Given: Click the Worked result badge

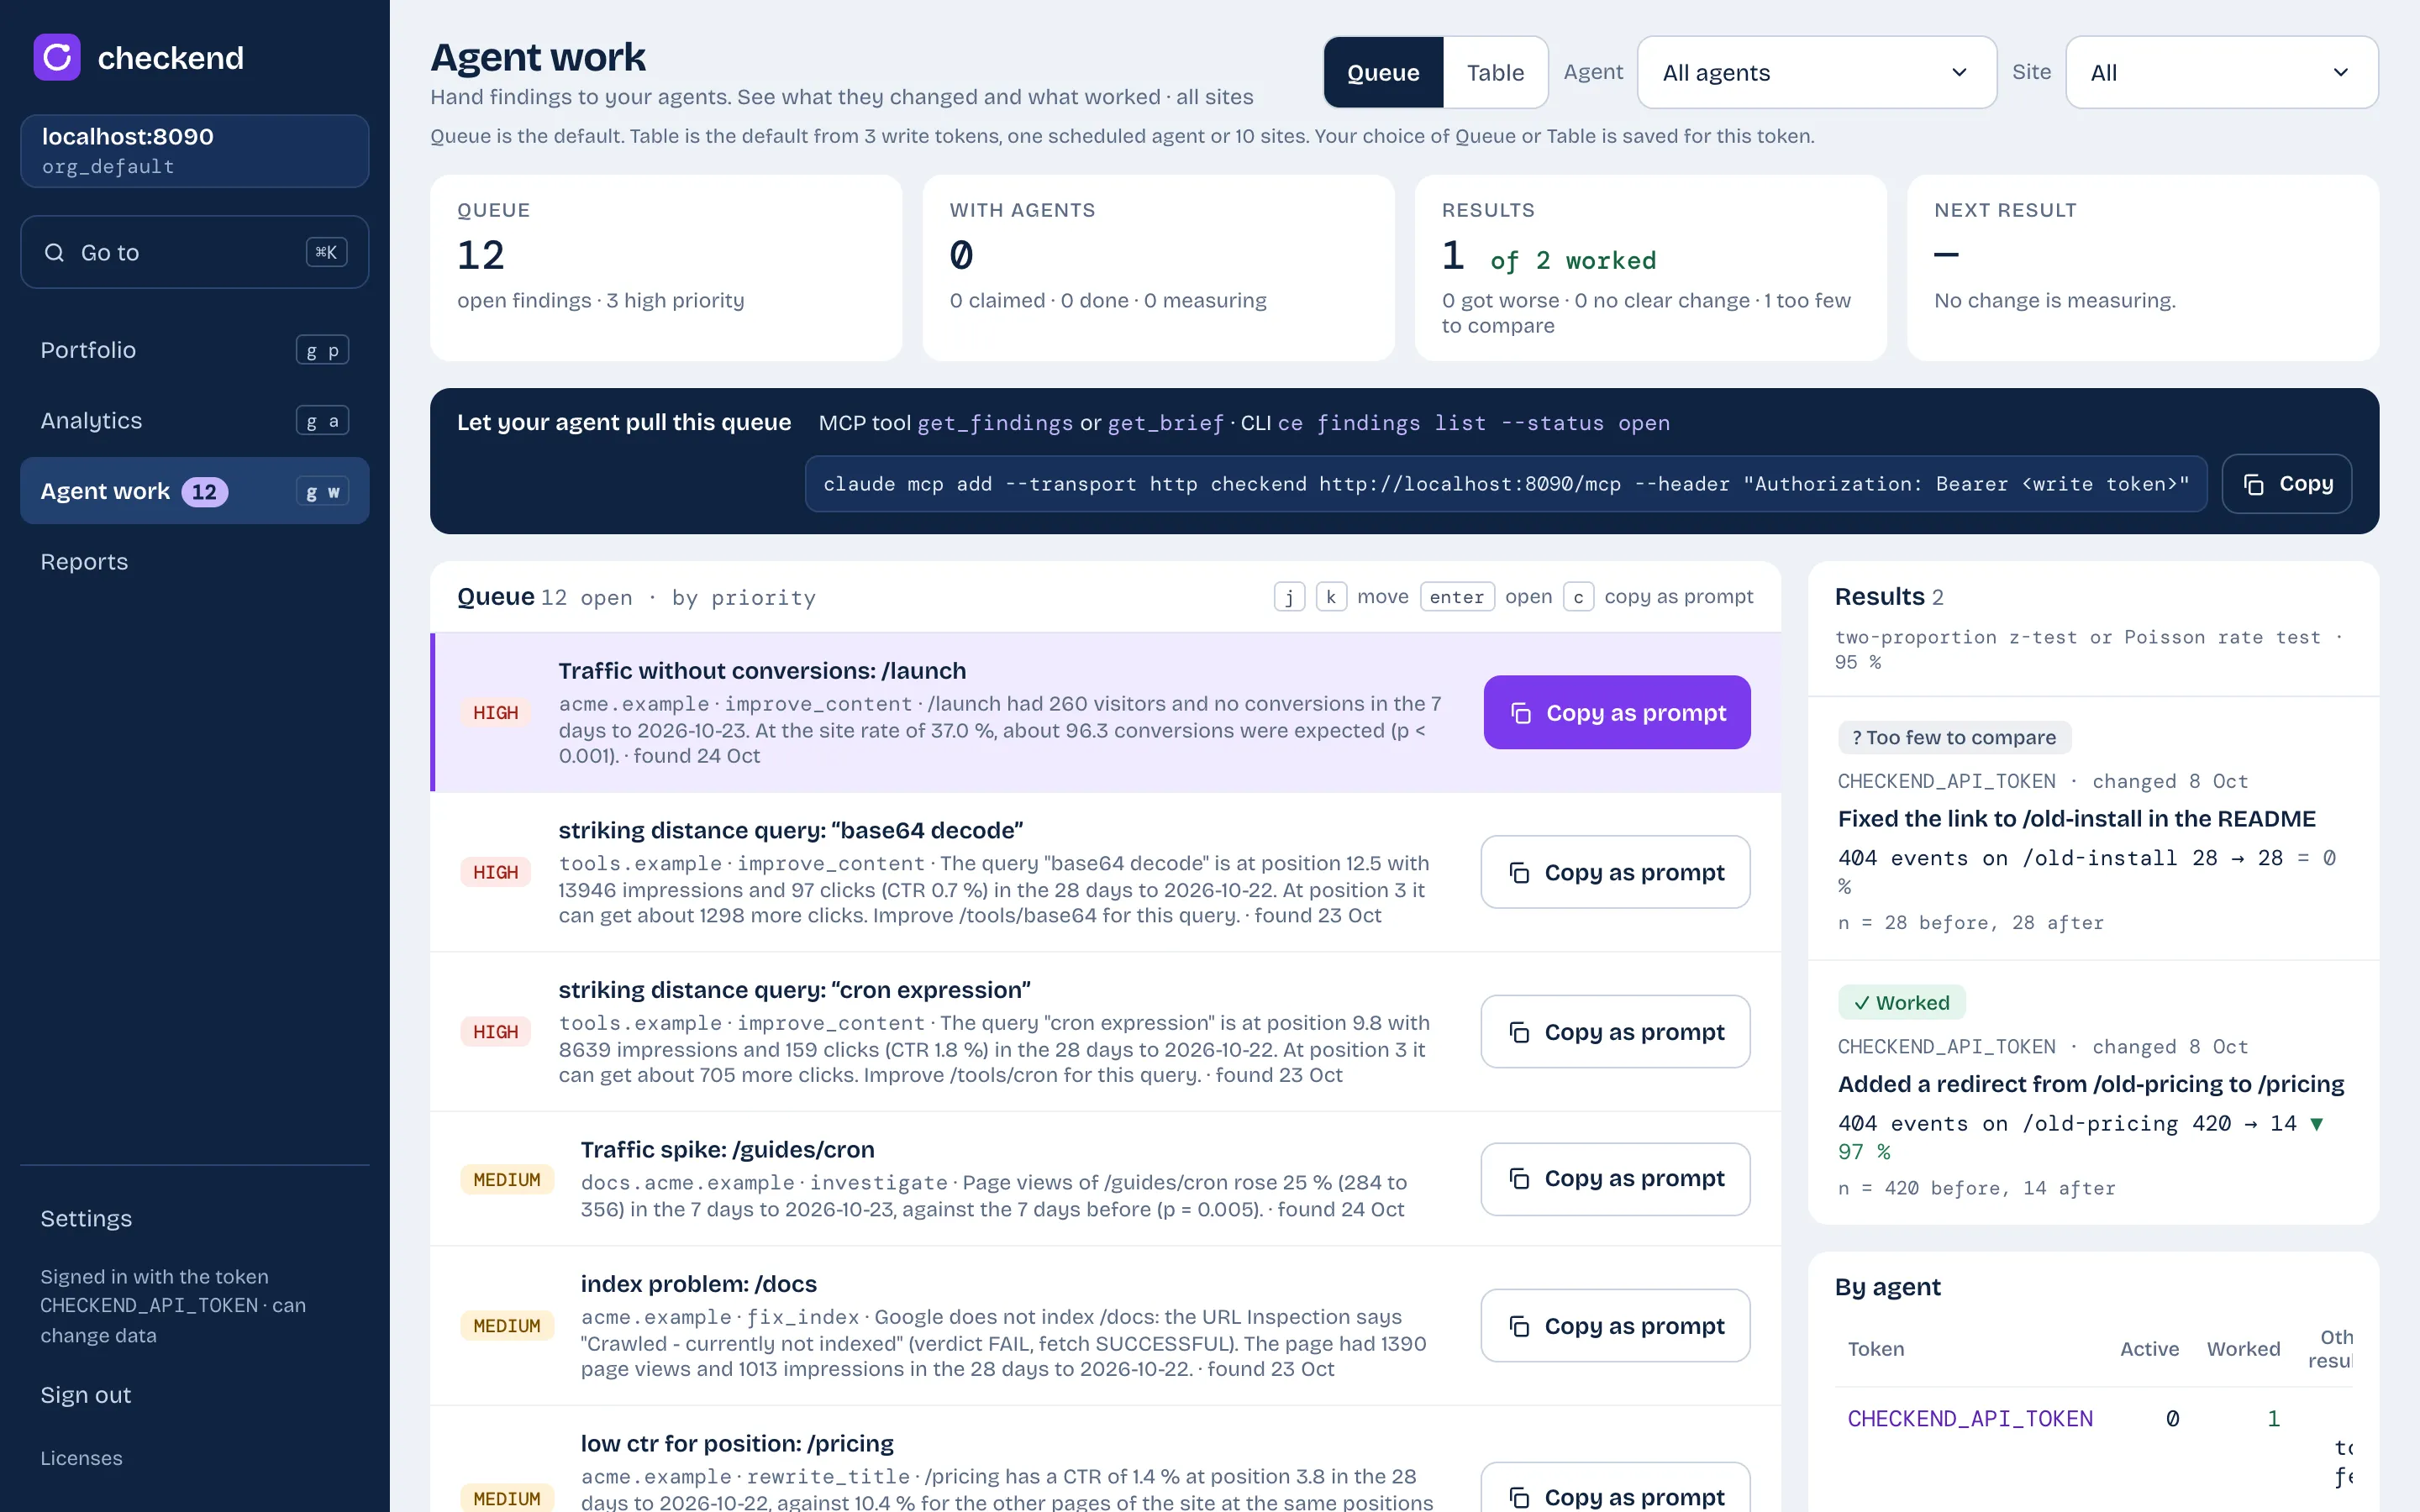Looking at the screenshot, I should (x=1901, y=1002).
